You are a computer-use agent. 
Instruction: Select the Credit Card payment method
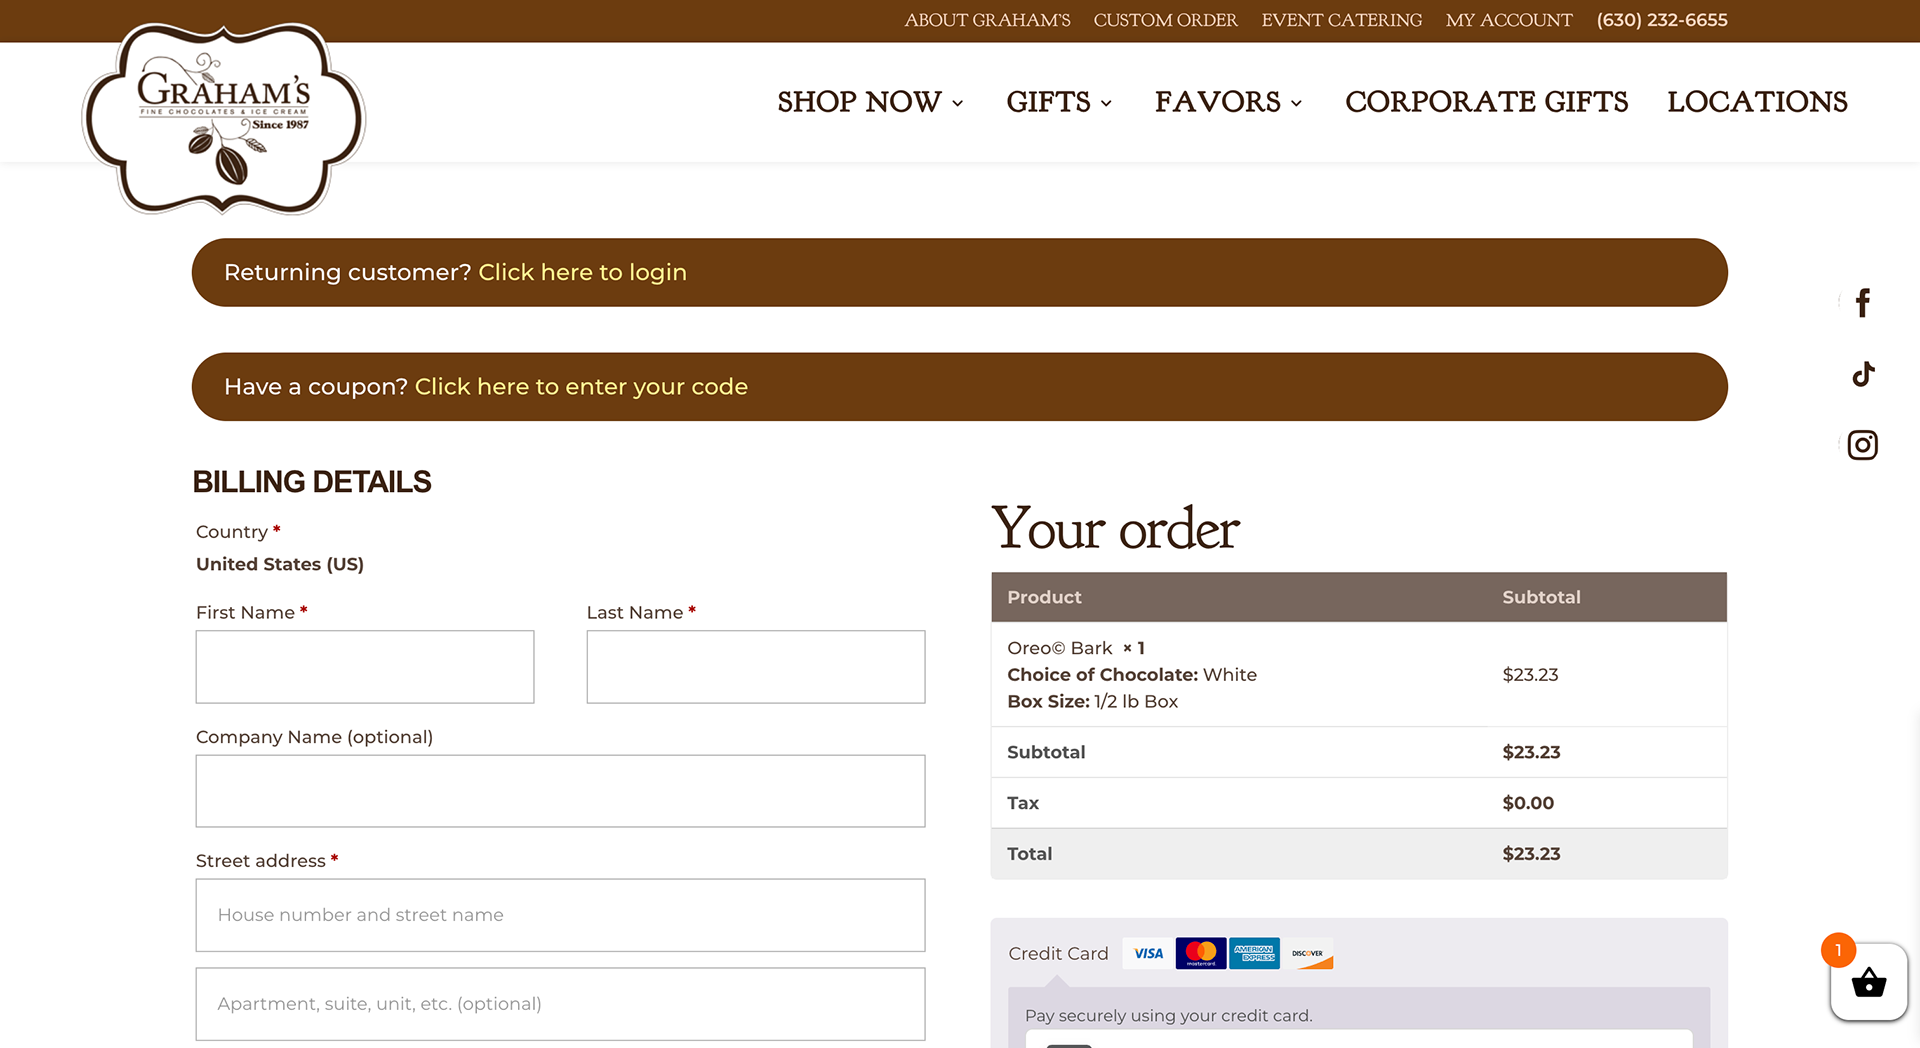point(1058,954)
